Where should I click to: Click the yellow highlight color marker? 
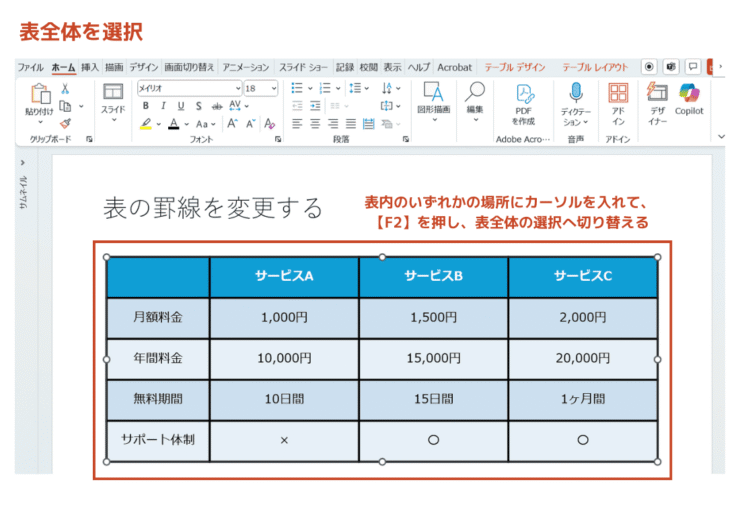pyautogui.click(x=146, y=124)
